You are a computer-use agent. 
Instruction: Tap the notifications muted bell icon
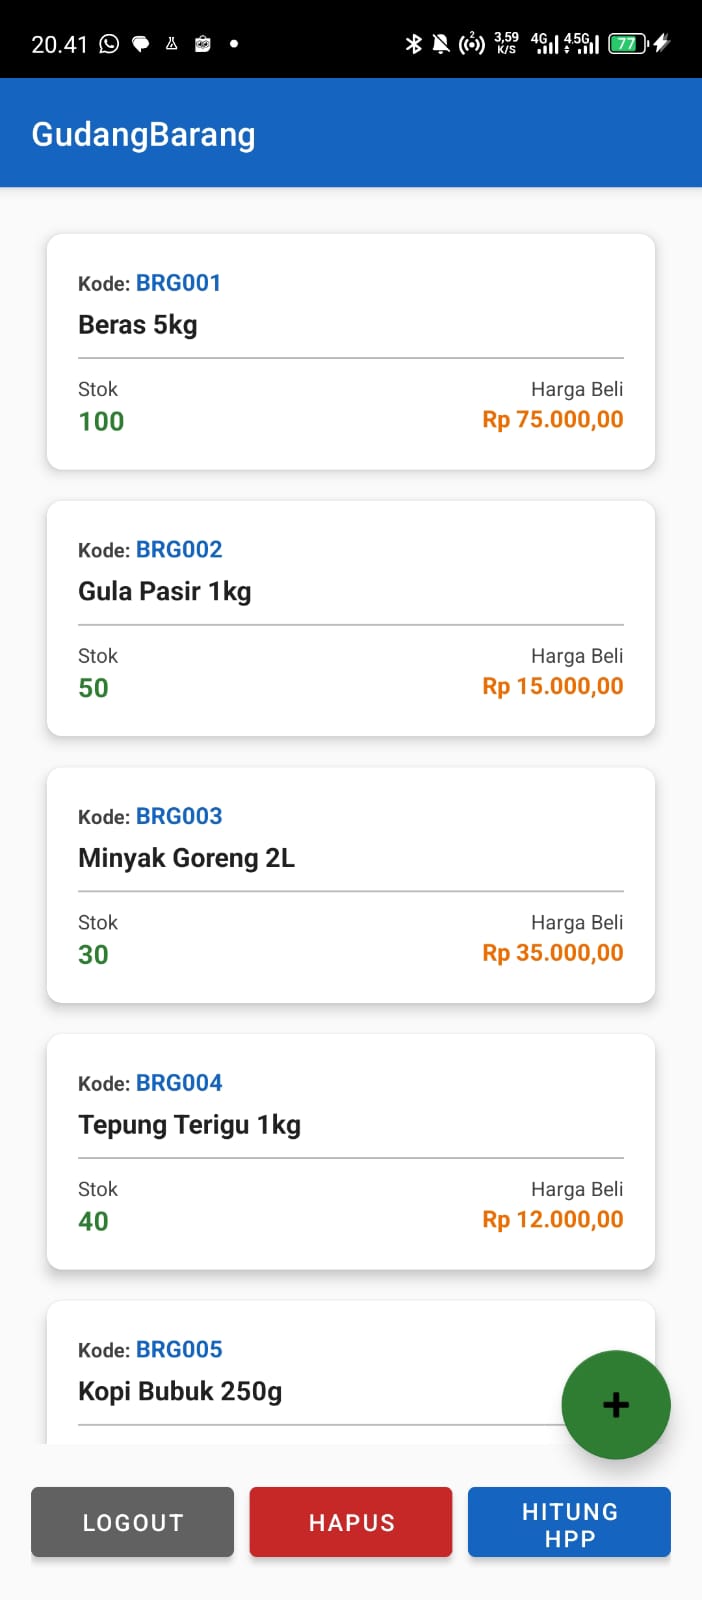pyautogui.click(x=442, y=42)
